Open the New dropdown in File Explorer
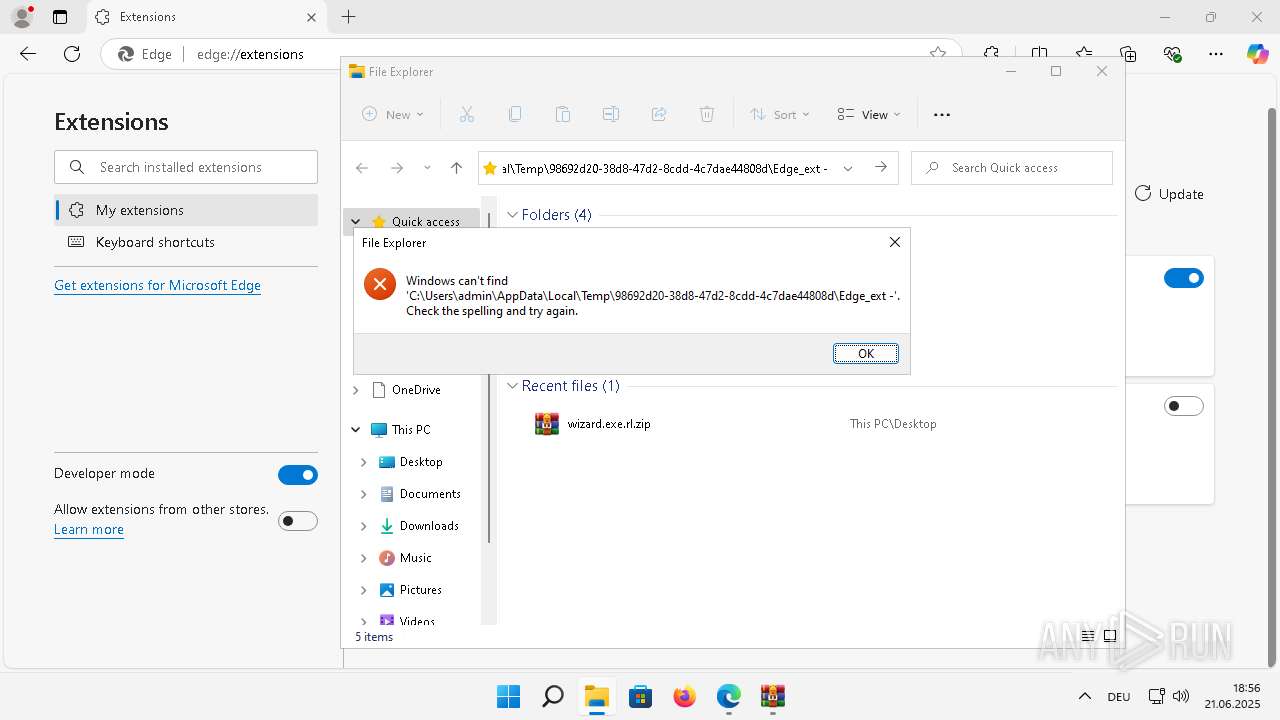 click(393, 114)
